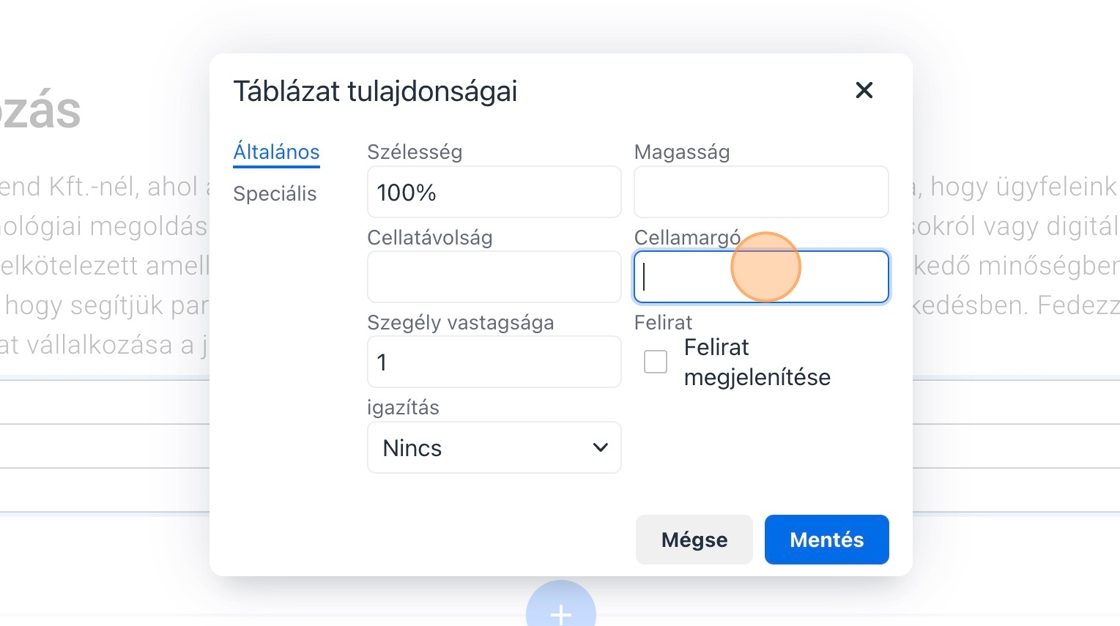Click the Szélesség label
Screen dimensions: 1120x626
pyautogui.click(x=415, y=152)
